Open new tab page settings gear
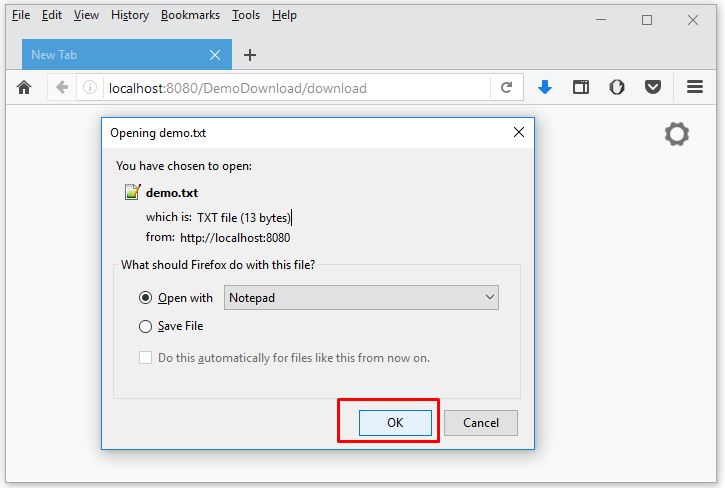The width and height of the screenshot is (725, 488). [x=677, y=134]
